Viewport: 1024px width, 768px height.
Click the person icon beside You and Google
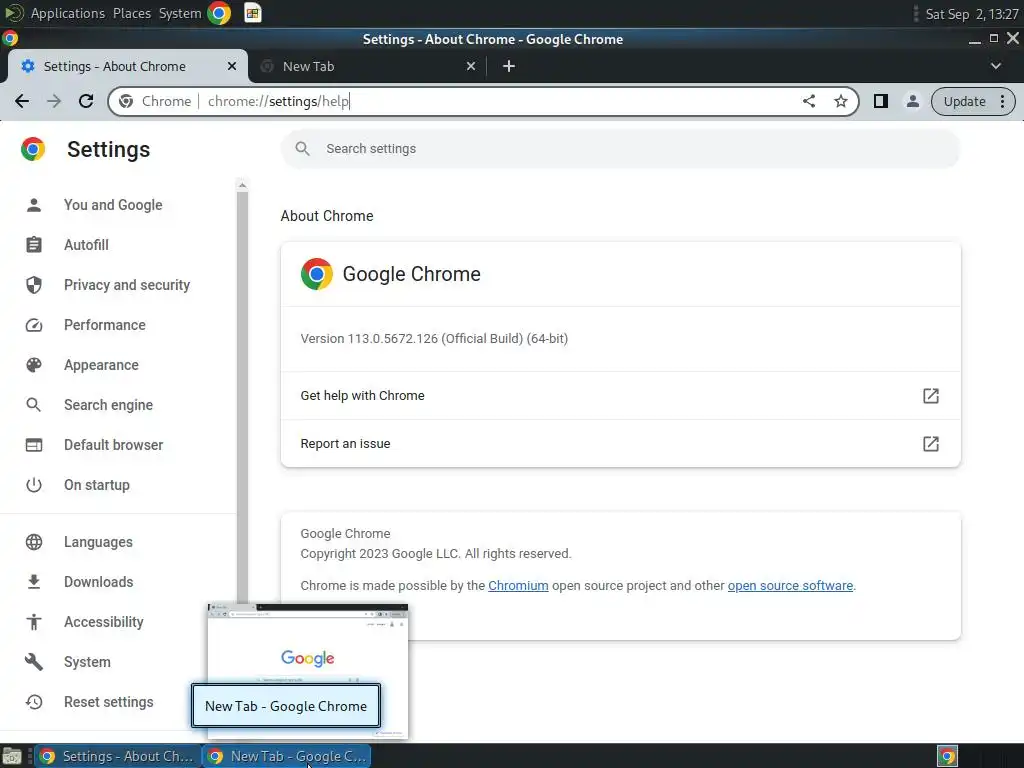[34, 205]
